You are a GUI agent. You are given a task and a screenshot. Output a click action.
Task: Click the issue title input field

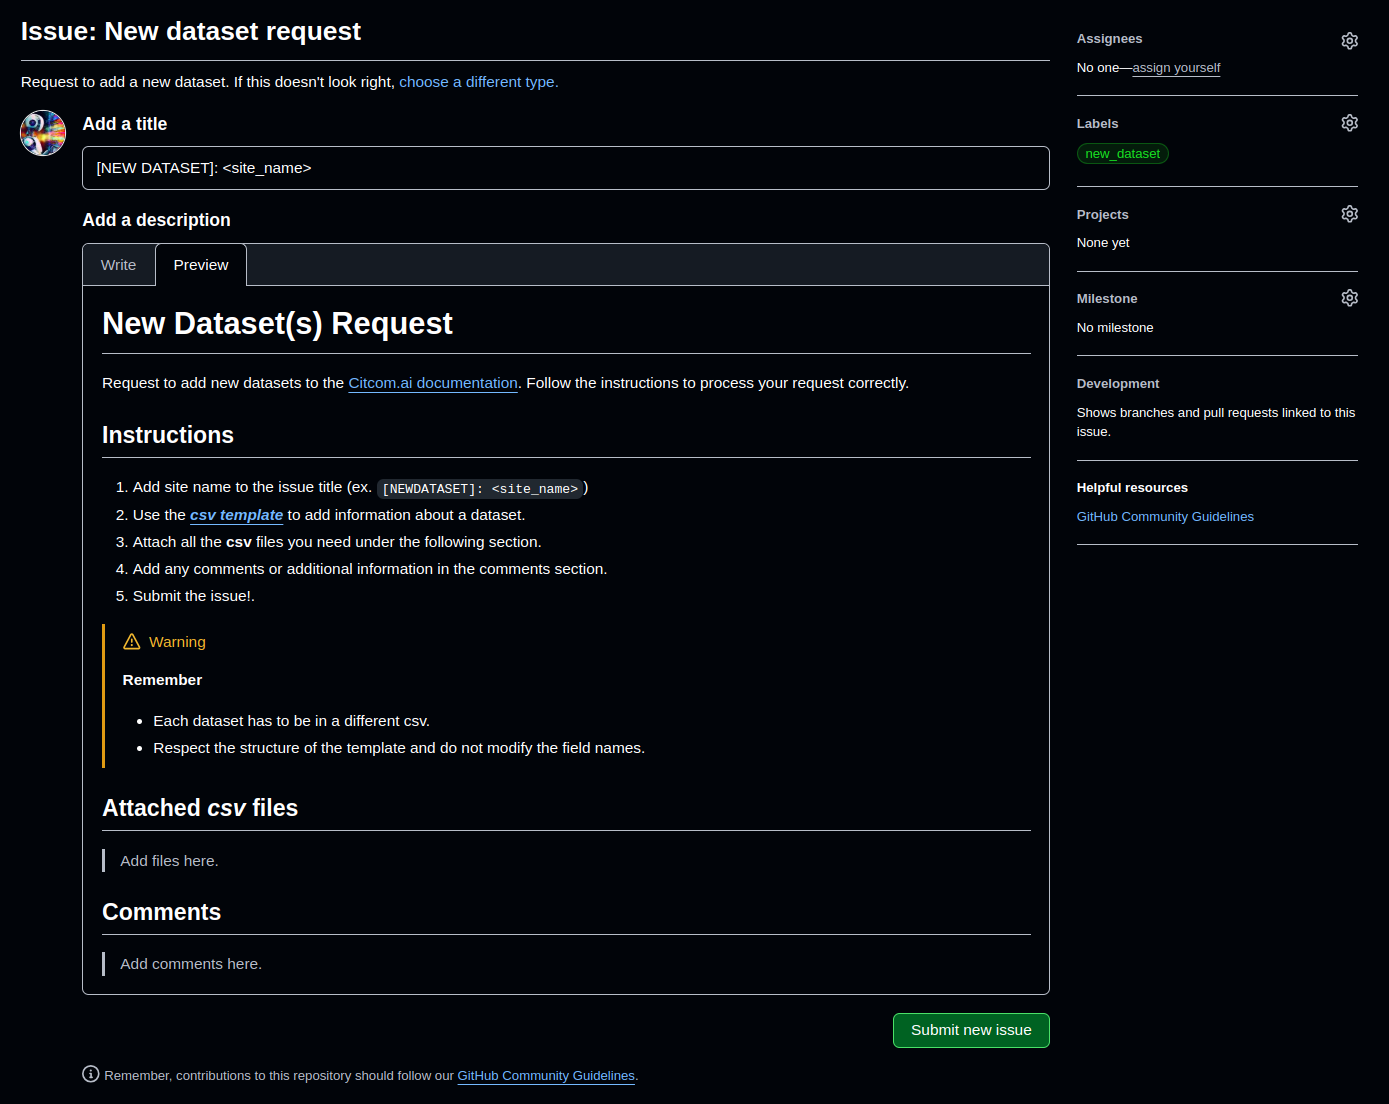coord(565,168)
